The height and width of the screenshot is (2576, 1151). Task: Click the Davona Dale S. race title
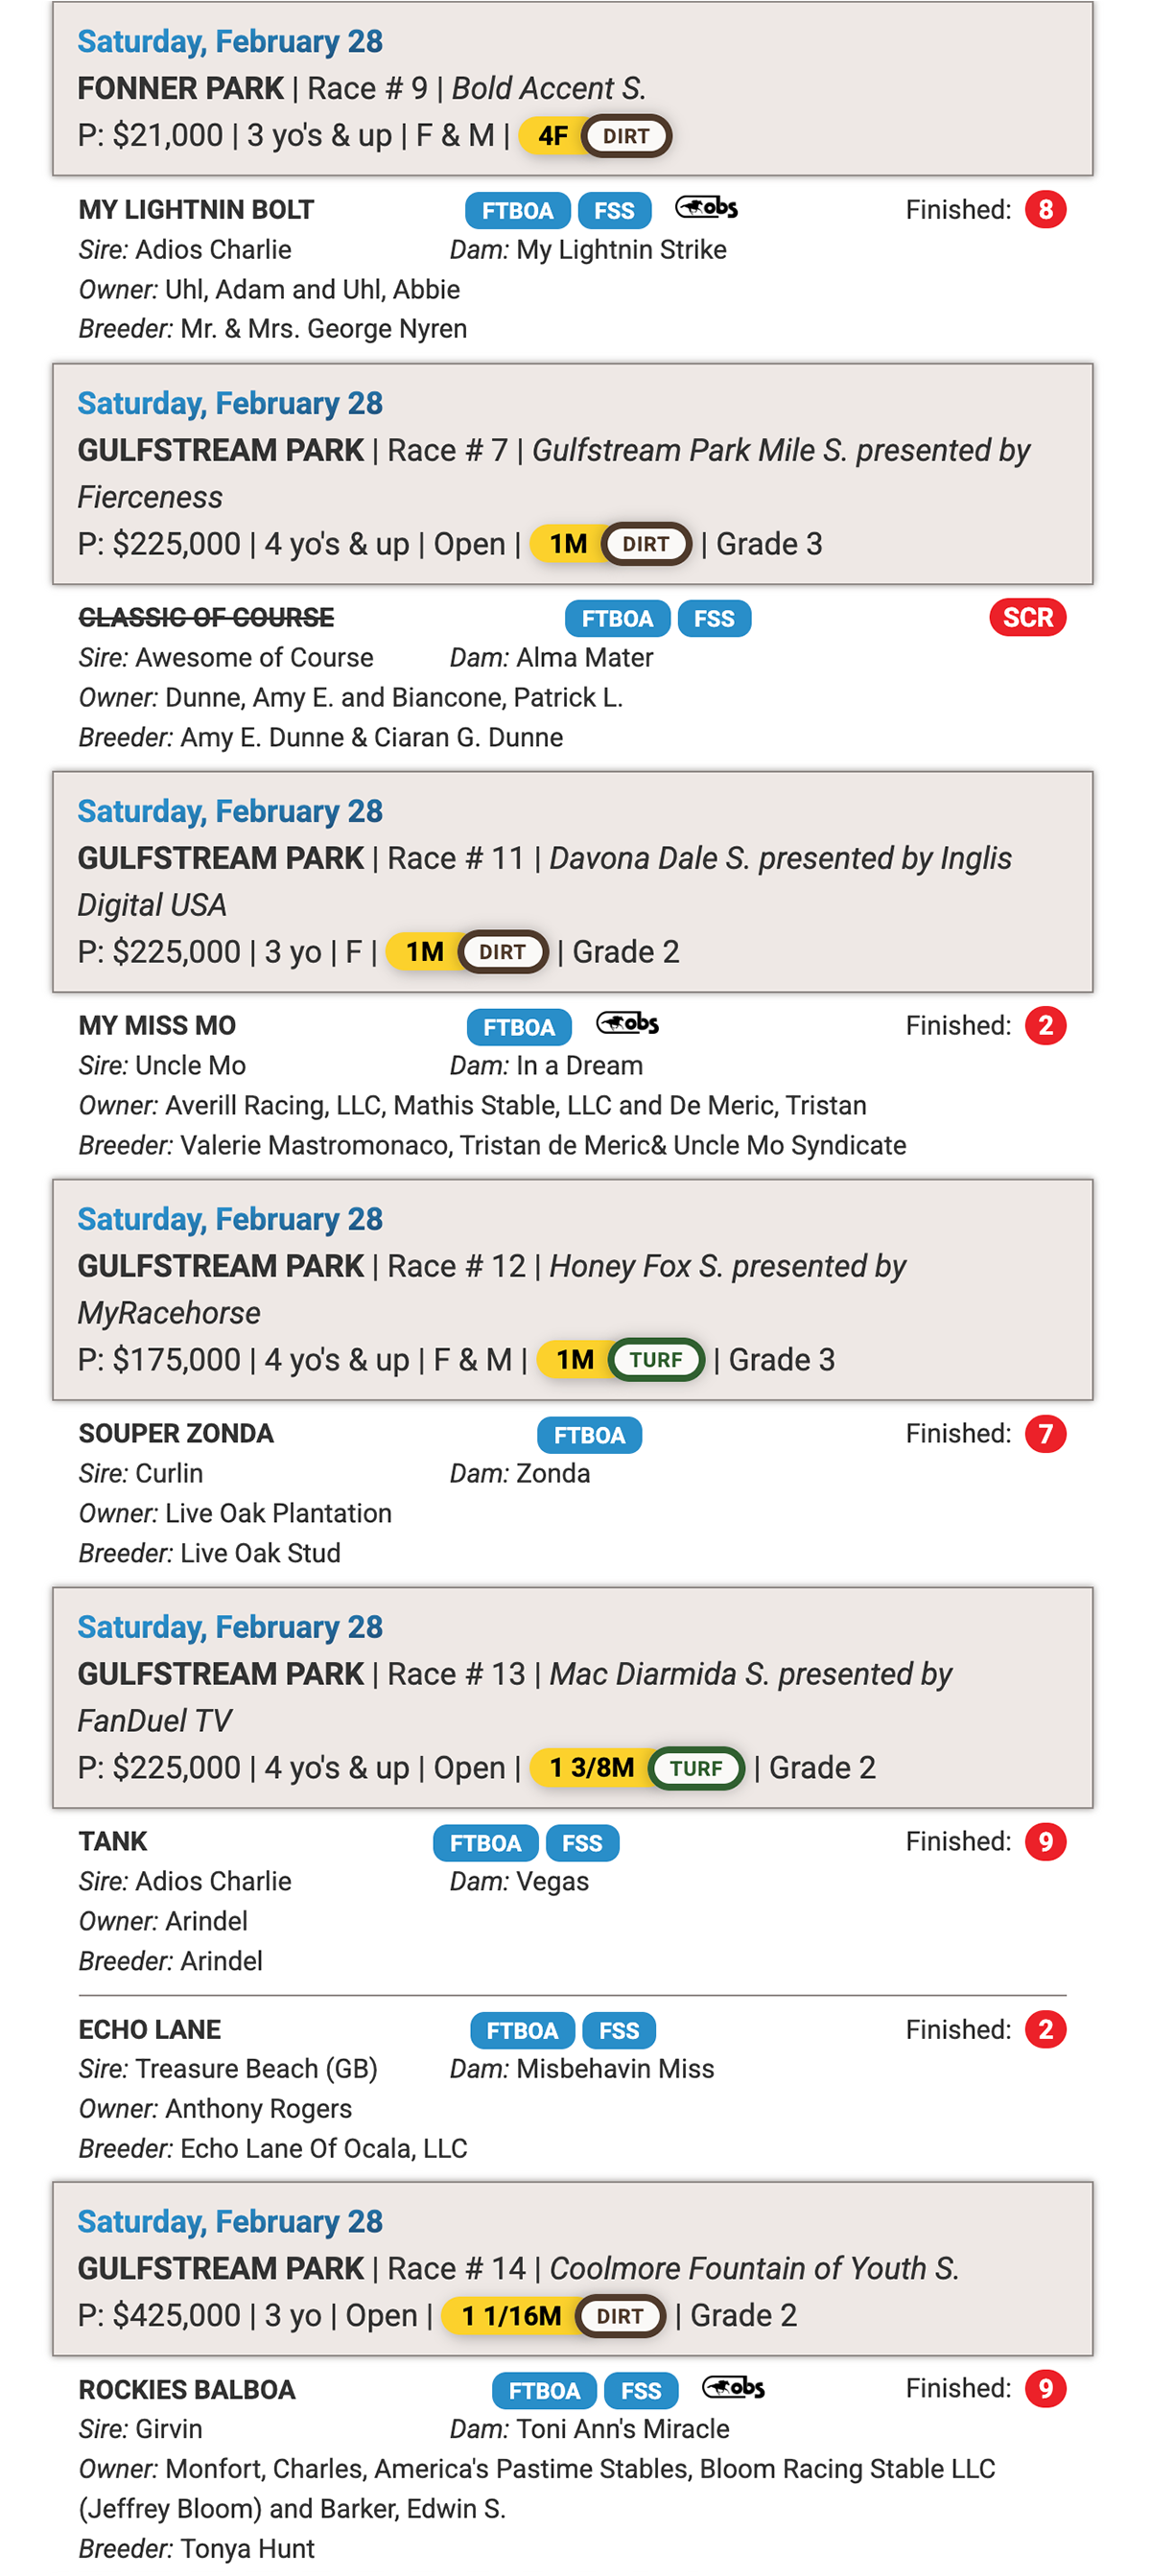click(780, 859)
